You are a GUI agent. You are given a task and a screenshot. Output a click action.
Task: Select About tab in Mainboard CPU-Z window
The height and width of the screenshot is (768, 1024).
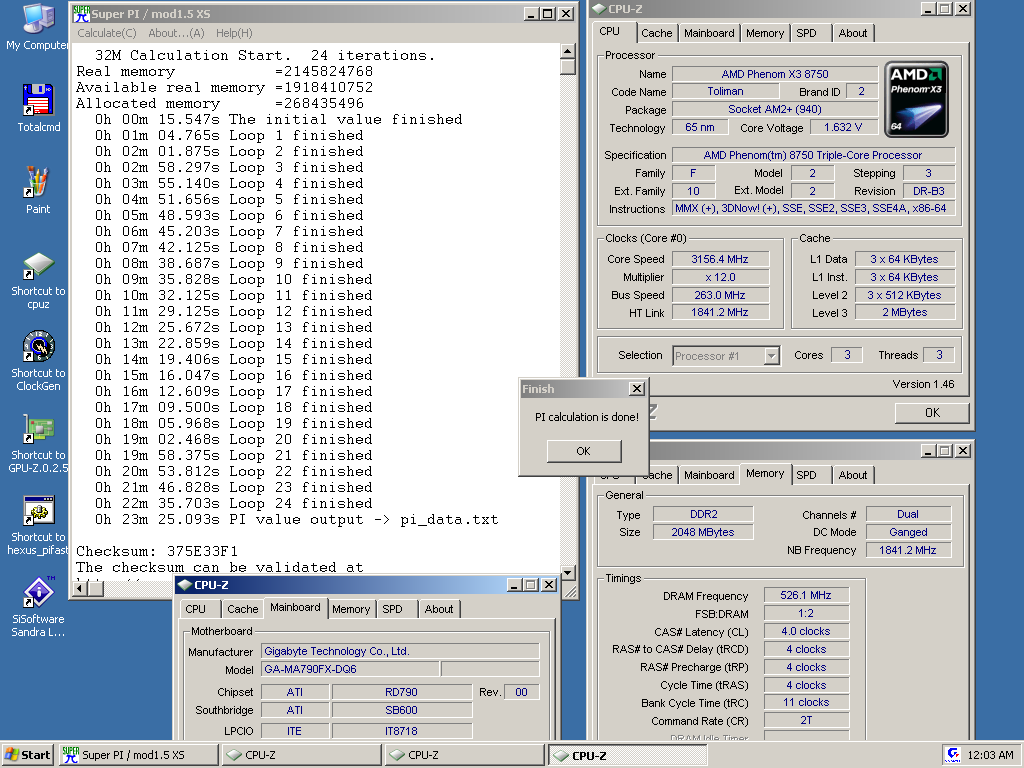[x=439, y=609]
